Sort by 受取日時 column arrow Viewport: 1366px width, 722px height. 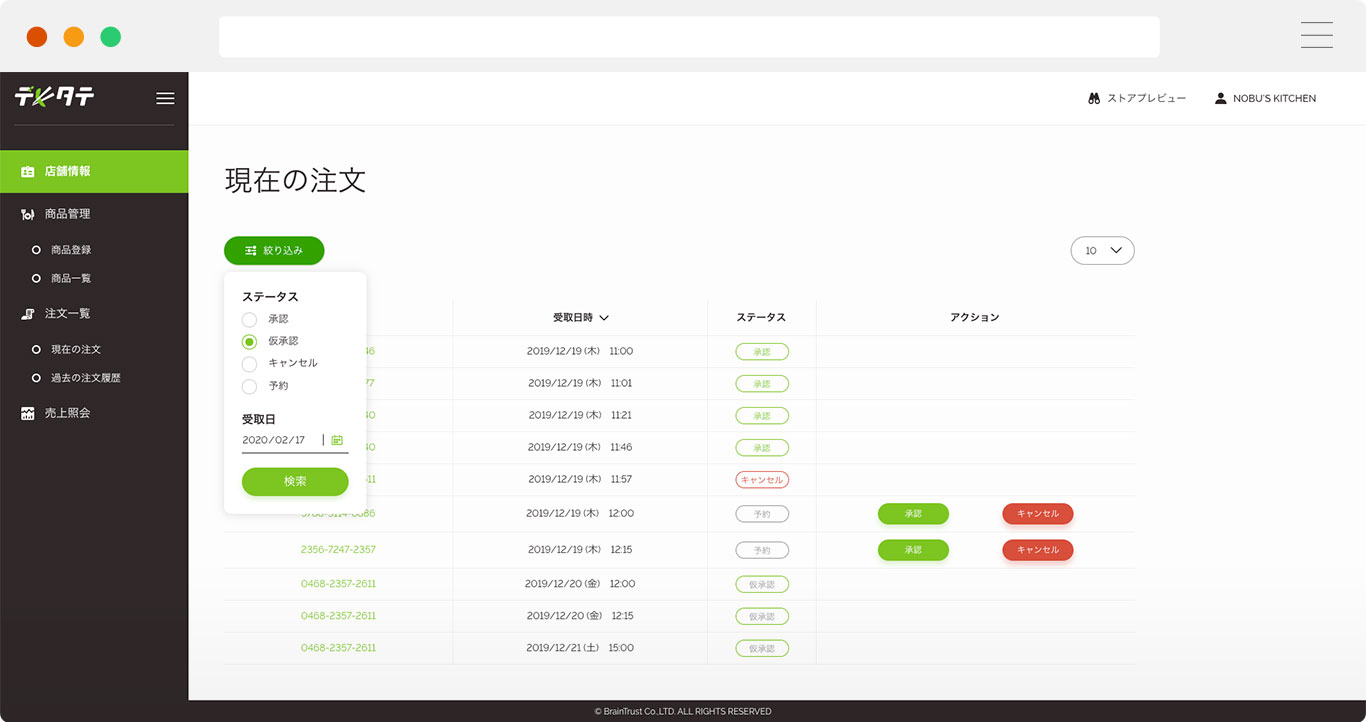click(x=604, y=318)
